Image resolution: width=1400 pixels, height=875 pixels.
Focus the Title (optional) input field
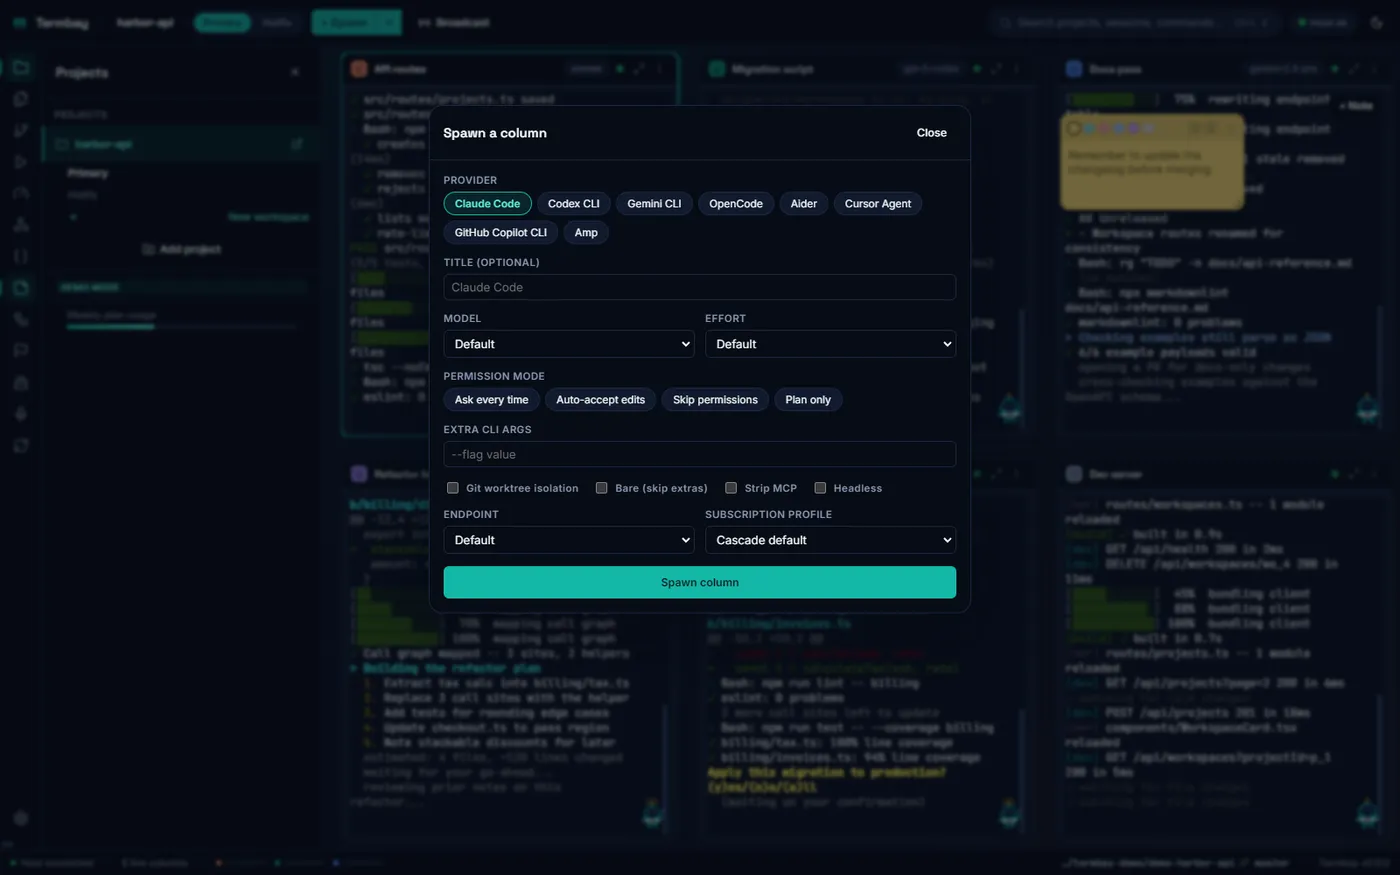[699, 287]
